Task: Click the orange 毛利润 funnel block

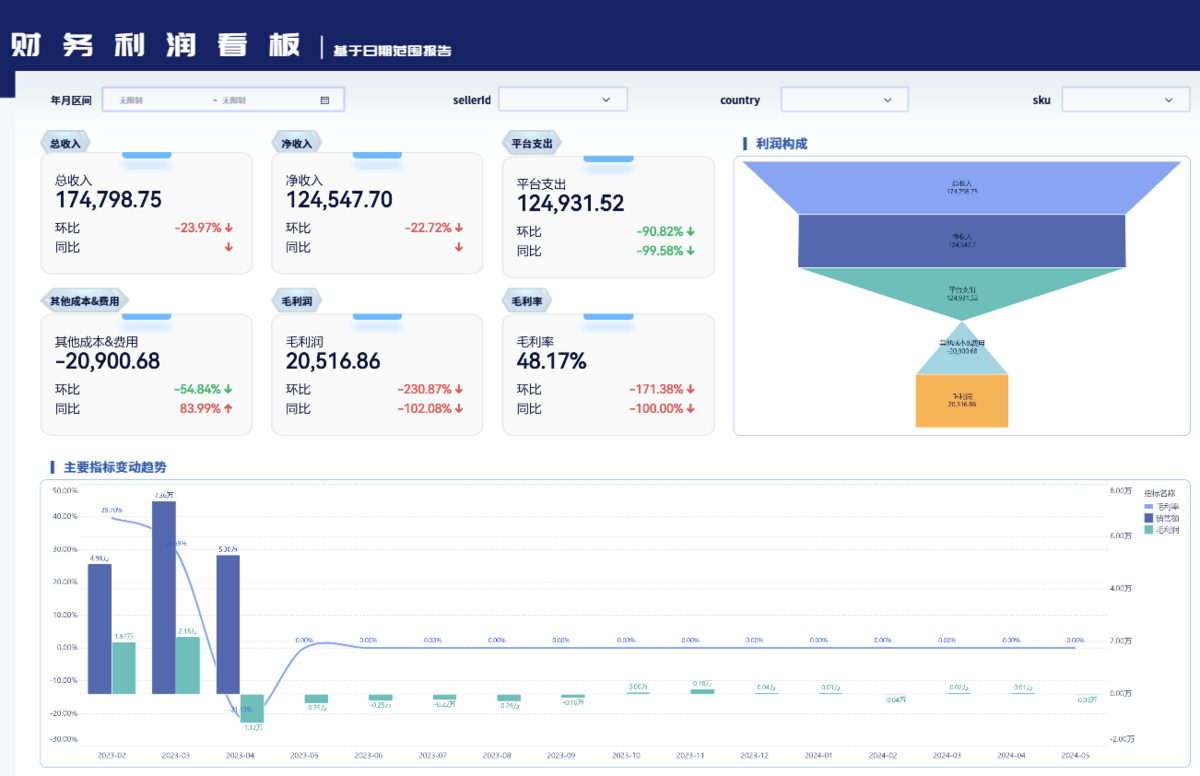Action: point(962,401)
